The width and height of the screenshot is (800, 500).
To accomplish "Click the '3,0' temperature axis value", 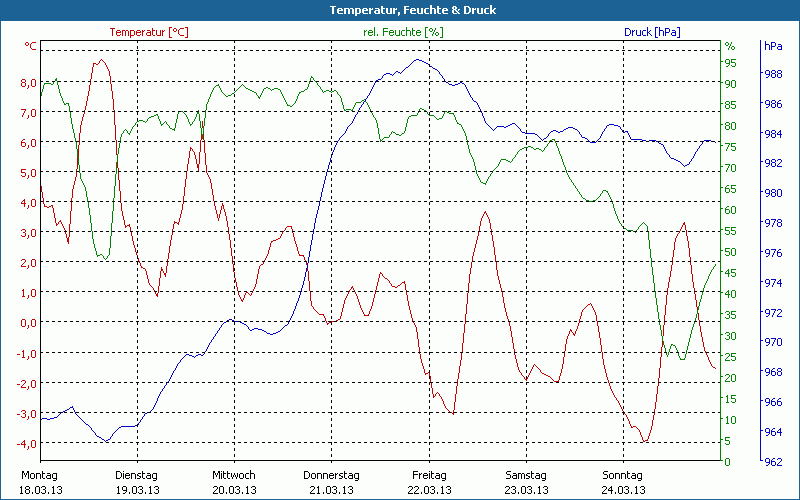I will click(x=28, y=233).
